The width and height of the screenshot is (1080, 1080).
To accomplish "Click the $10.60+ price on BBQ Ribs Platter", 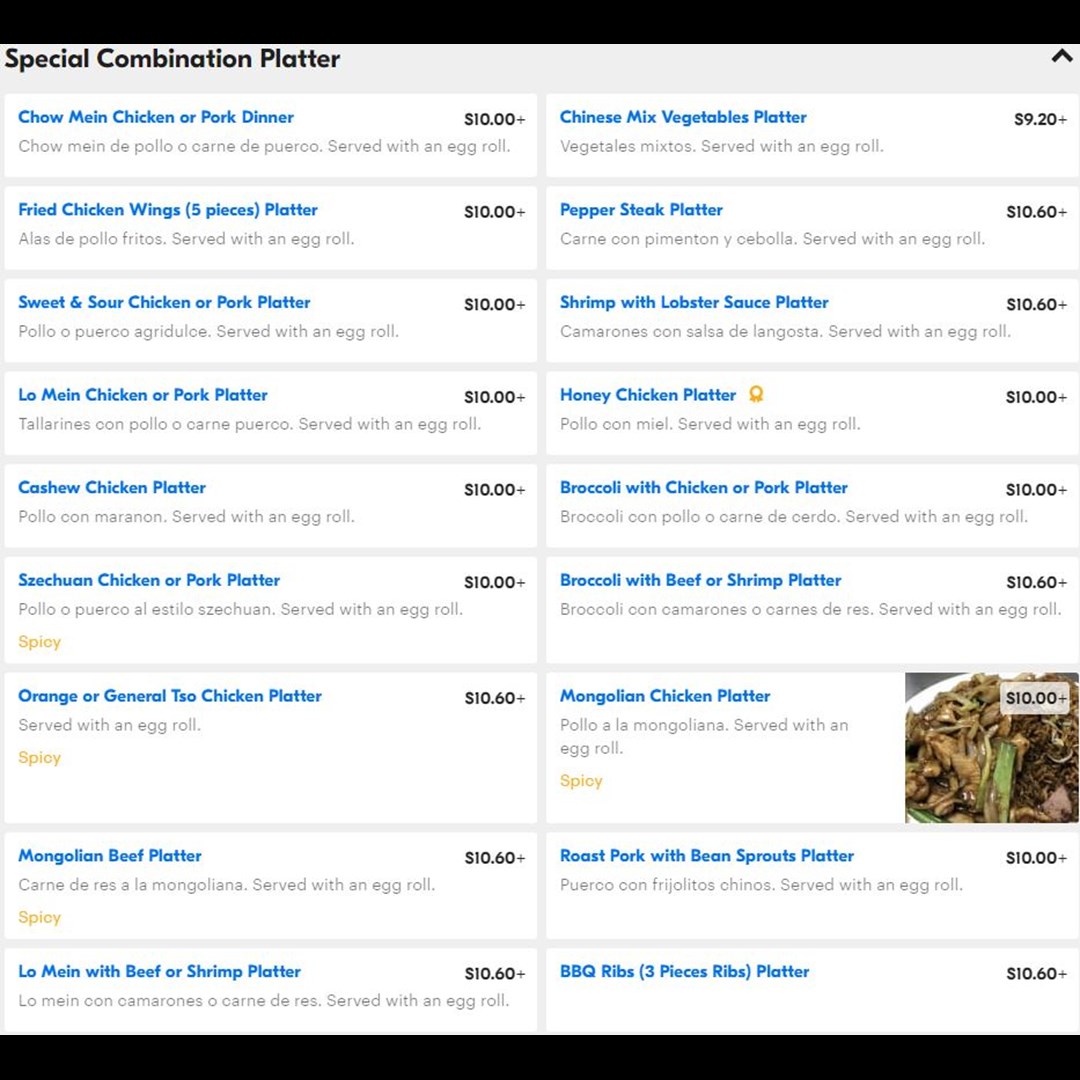I will click(1037, 973).
